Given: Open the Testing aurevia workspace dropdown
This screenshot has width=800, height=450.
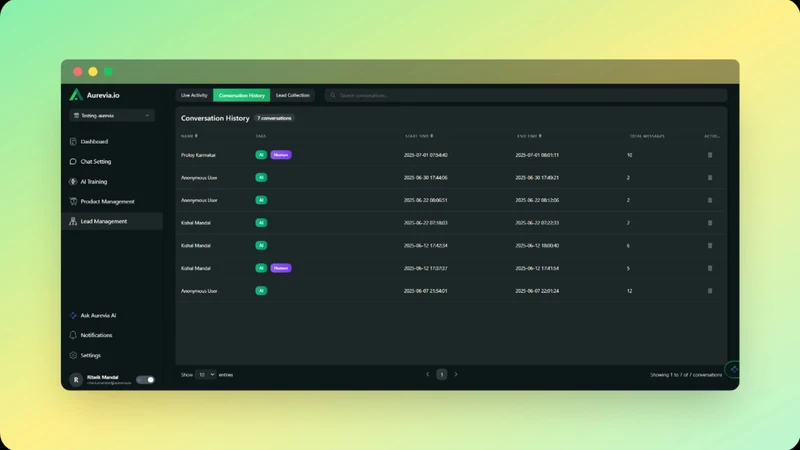Looking at the screenshot, I should point(112,115).
